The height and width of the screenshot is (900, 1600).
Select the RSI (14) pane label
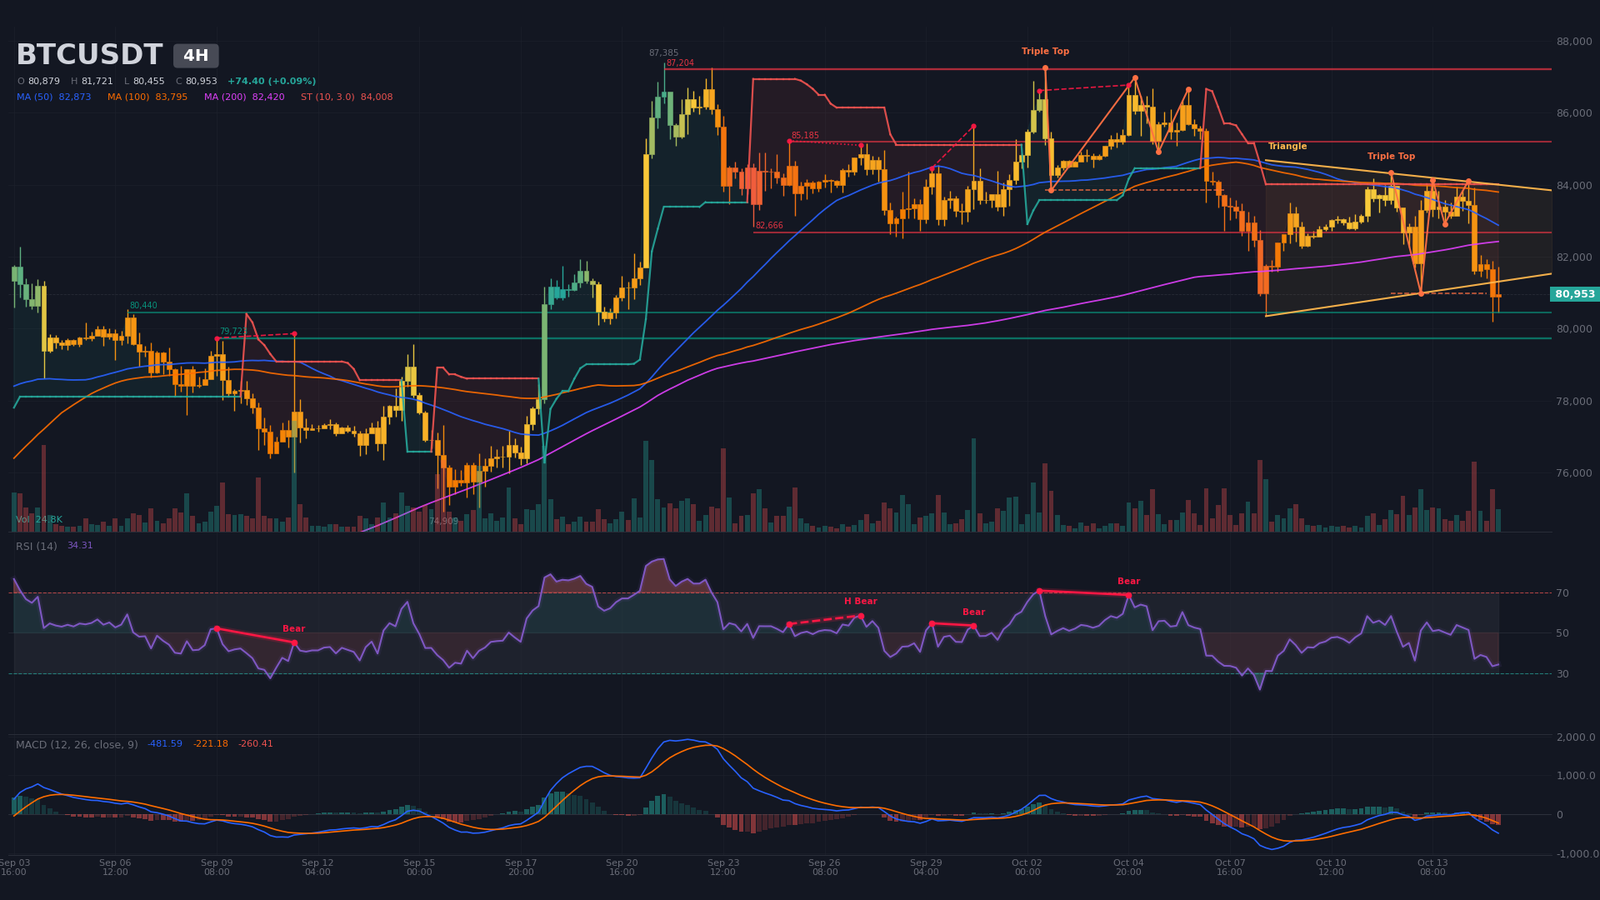(36, 546)
